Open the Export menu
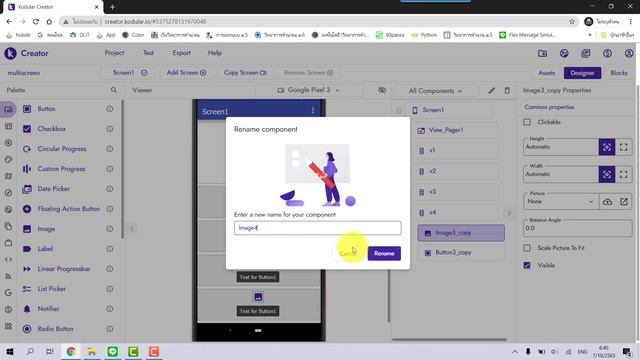This screenshot has width=640, height=360. coord(181,53)
